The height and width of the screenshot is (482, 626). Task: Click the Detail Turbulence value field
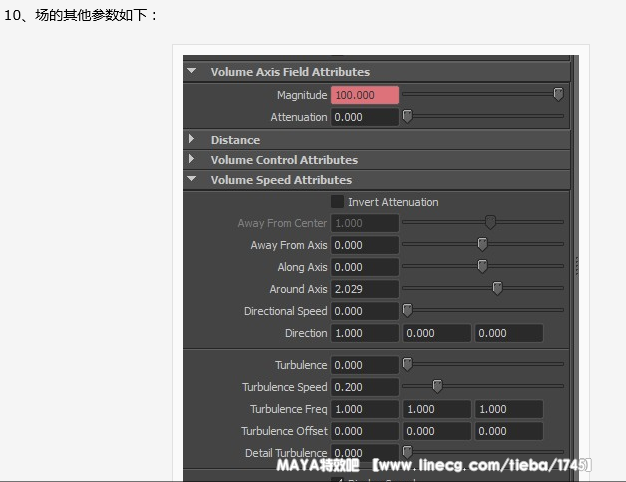pos(365,453)
